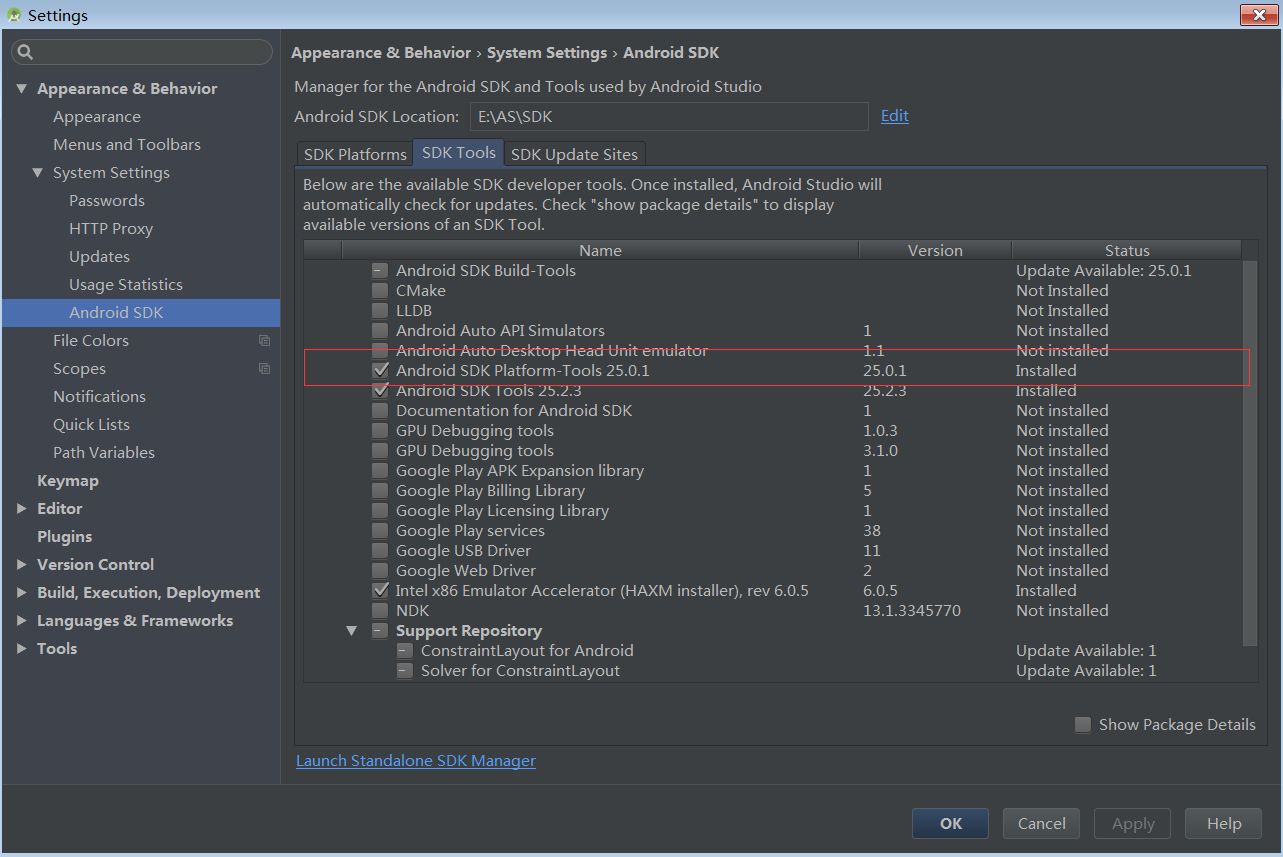Viewport: 1283px width, 857px height.
Task: Click the Version column header
Action: pyautogui.click(x=935, y=250)
